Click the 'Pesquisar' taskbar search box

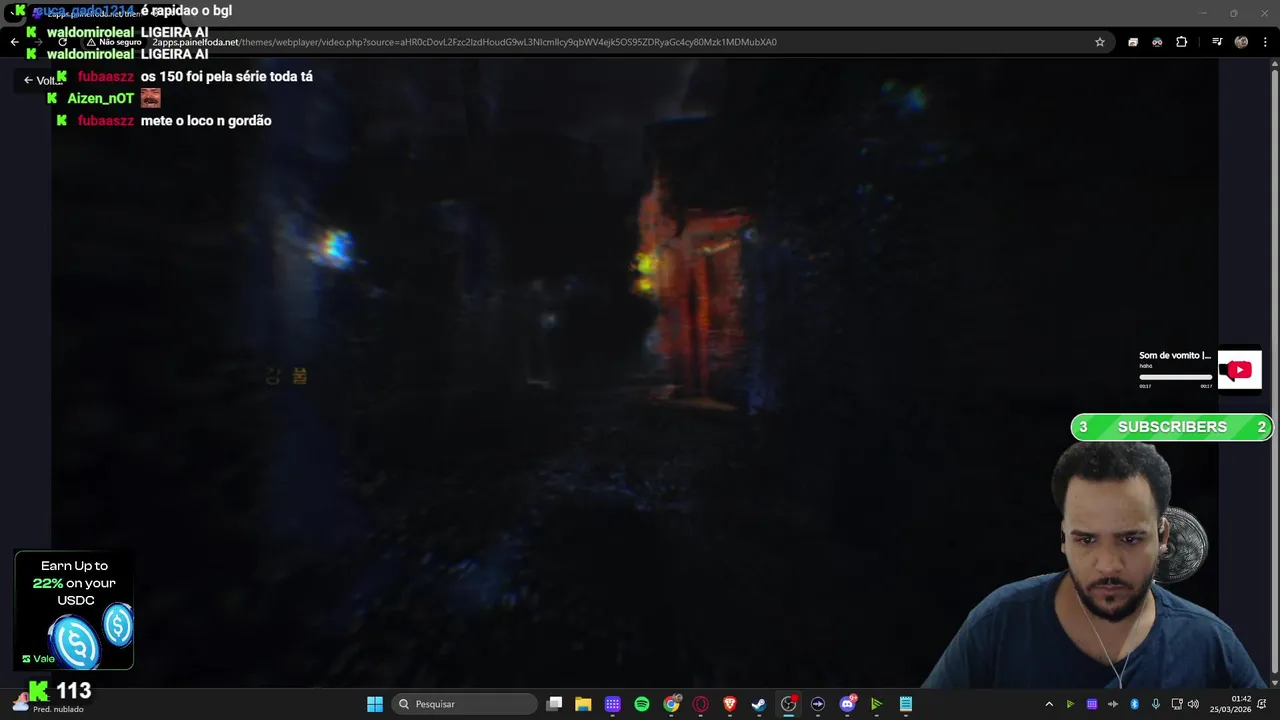(465, 704)
